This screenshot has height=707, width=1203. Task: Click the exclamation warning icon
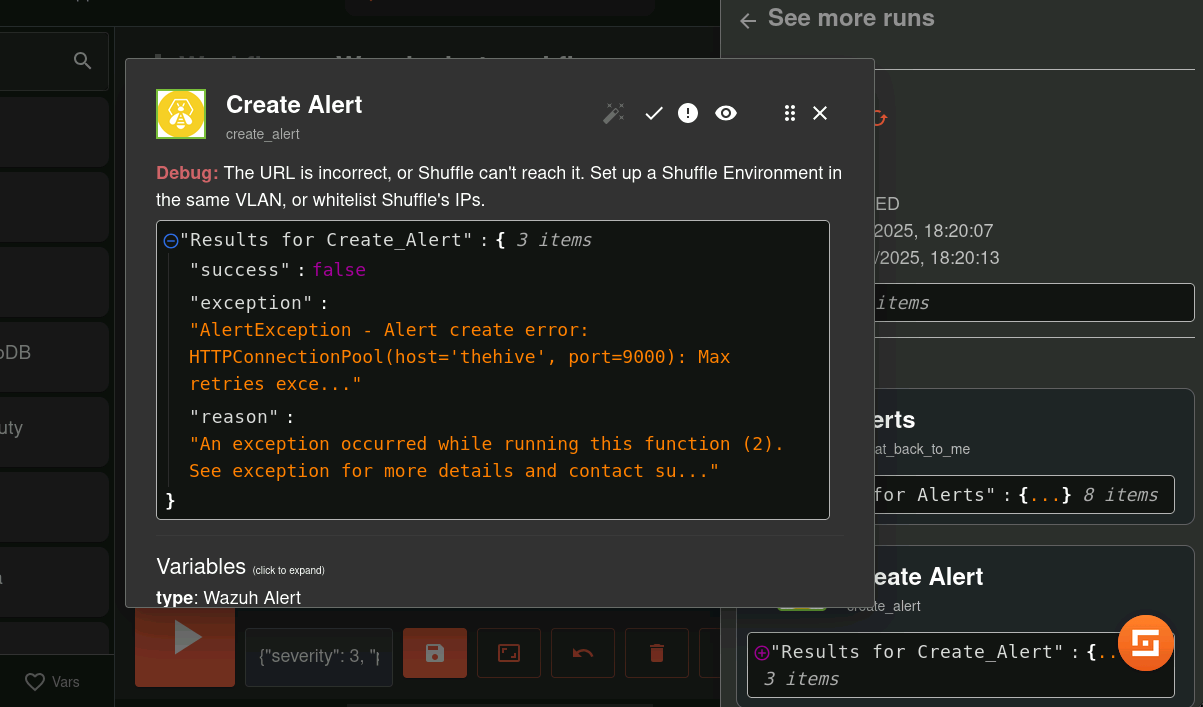pyautogui.click(x=688, y=113)
